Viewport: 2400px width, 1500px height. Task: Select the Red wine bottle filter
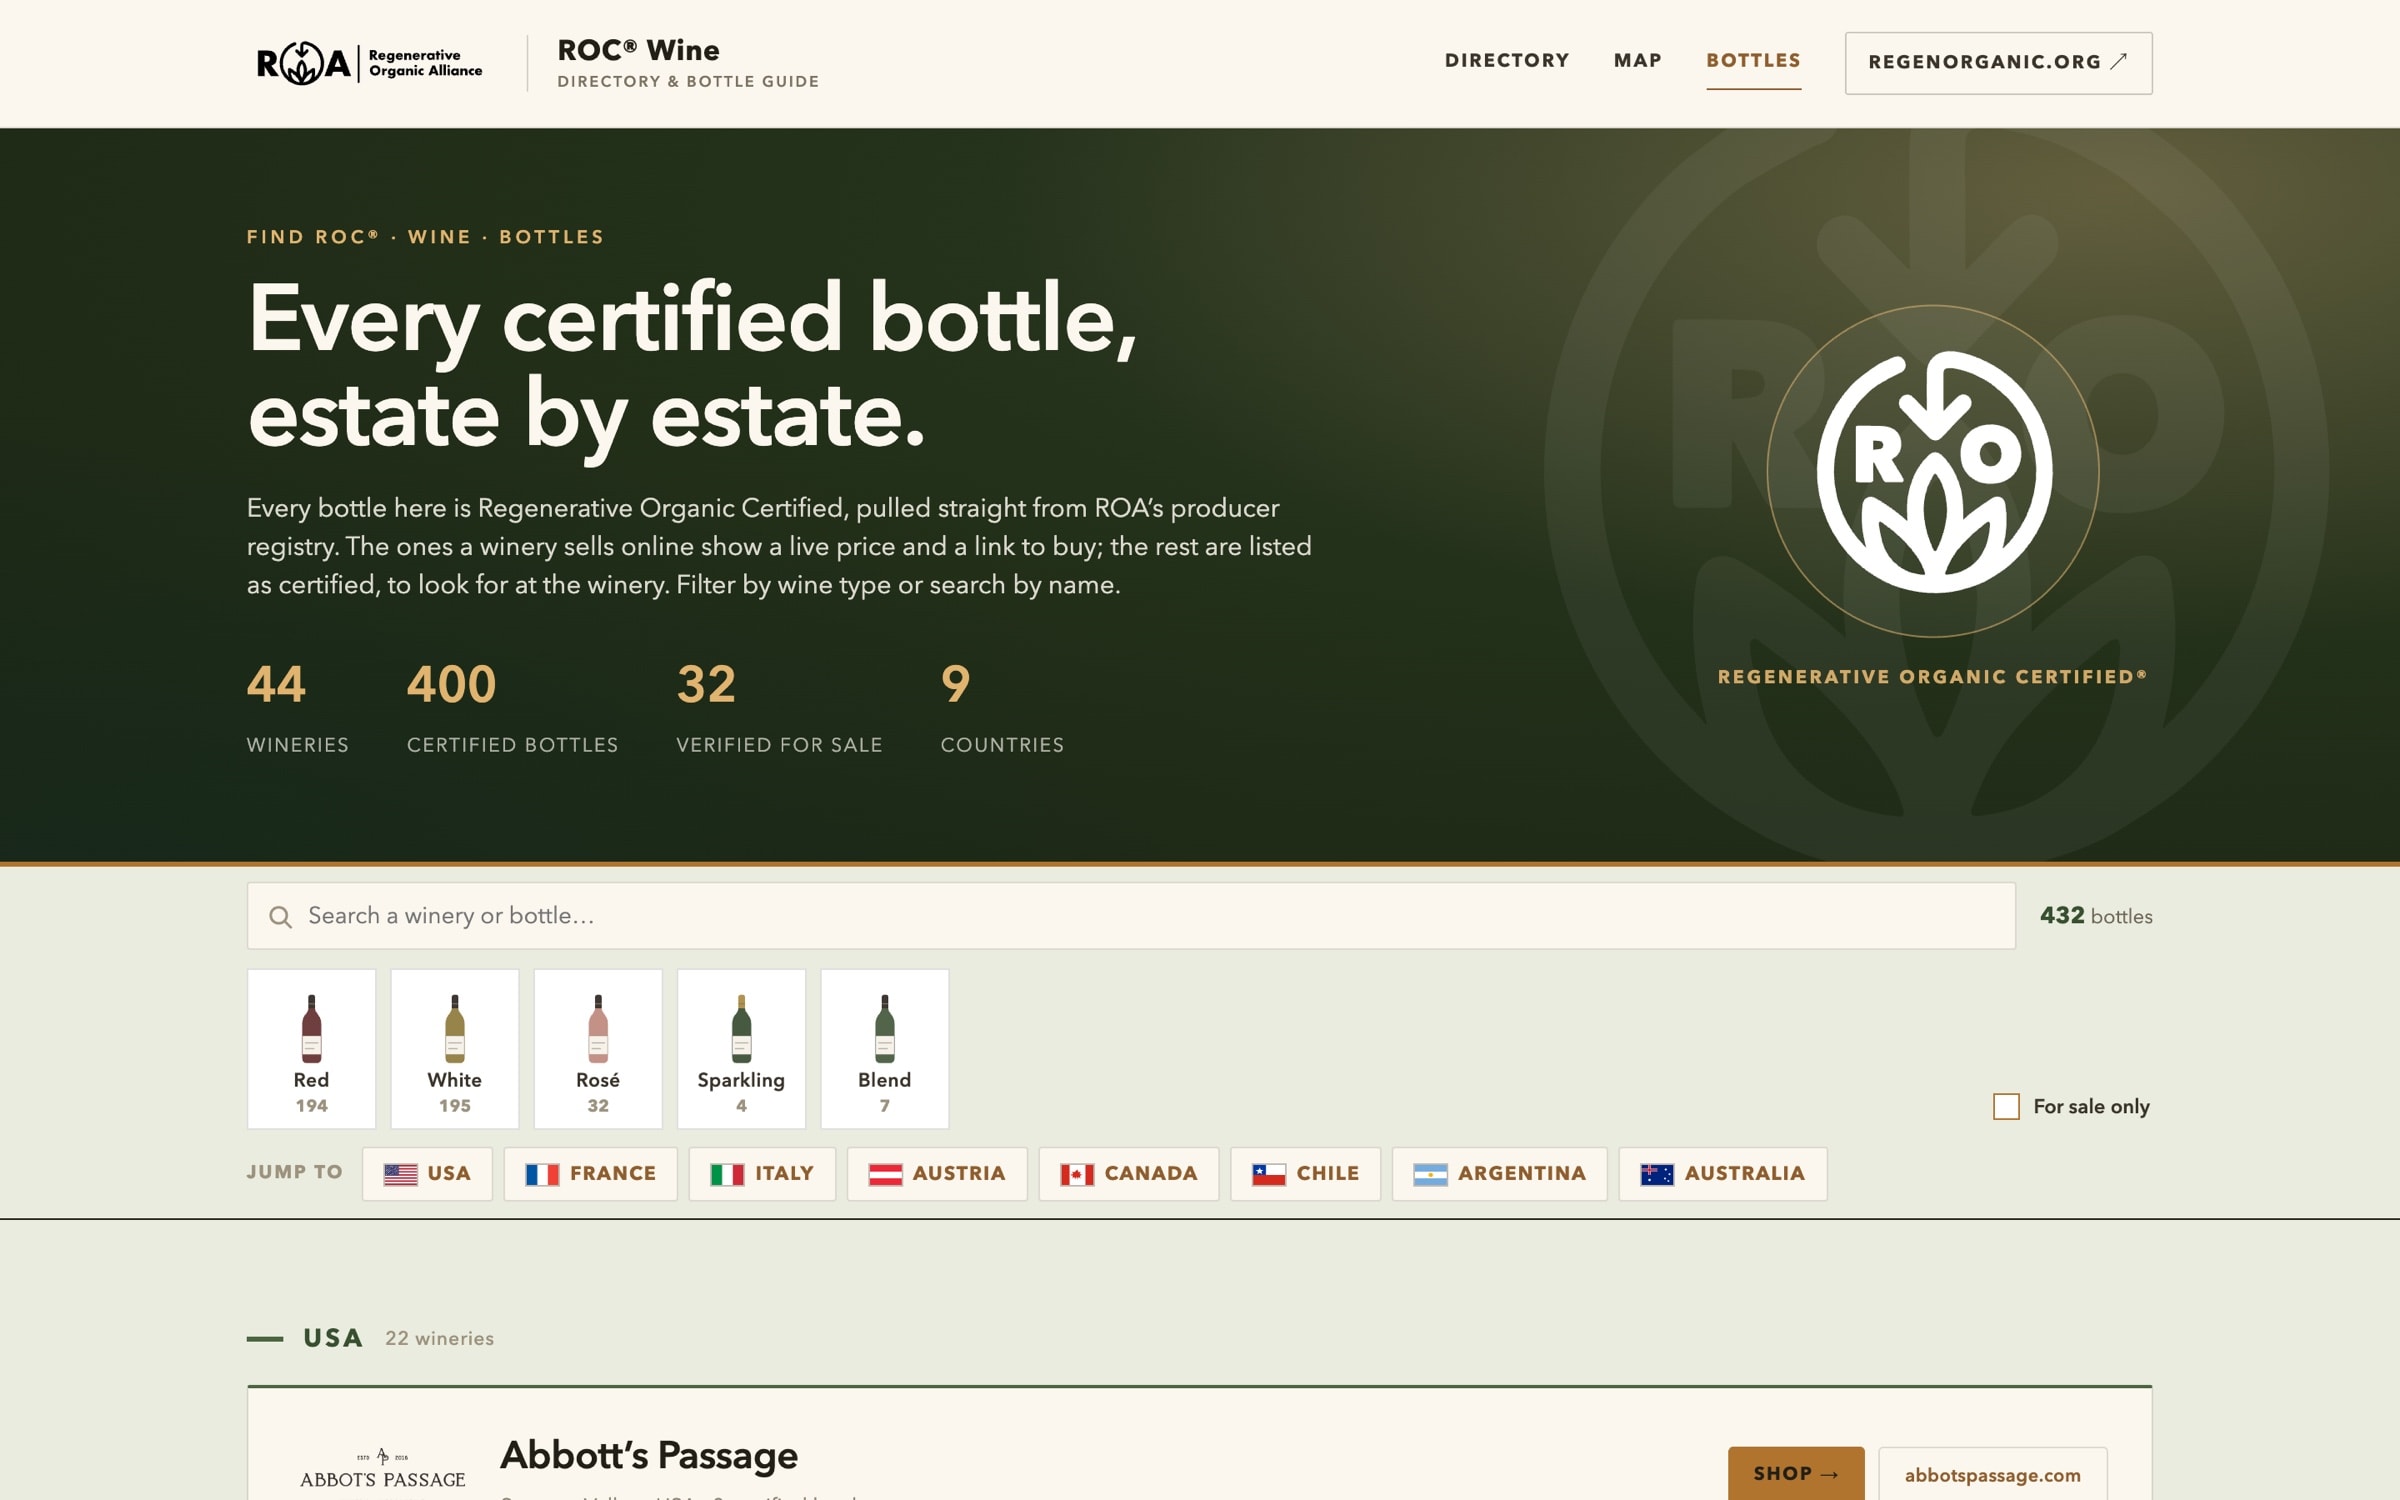coord(311,1048)
